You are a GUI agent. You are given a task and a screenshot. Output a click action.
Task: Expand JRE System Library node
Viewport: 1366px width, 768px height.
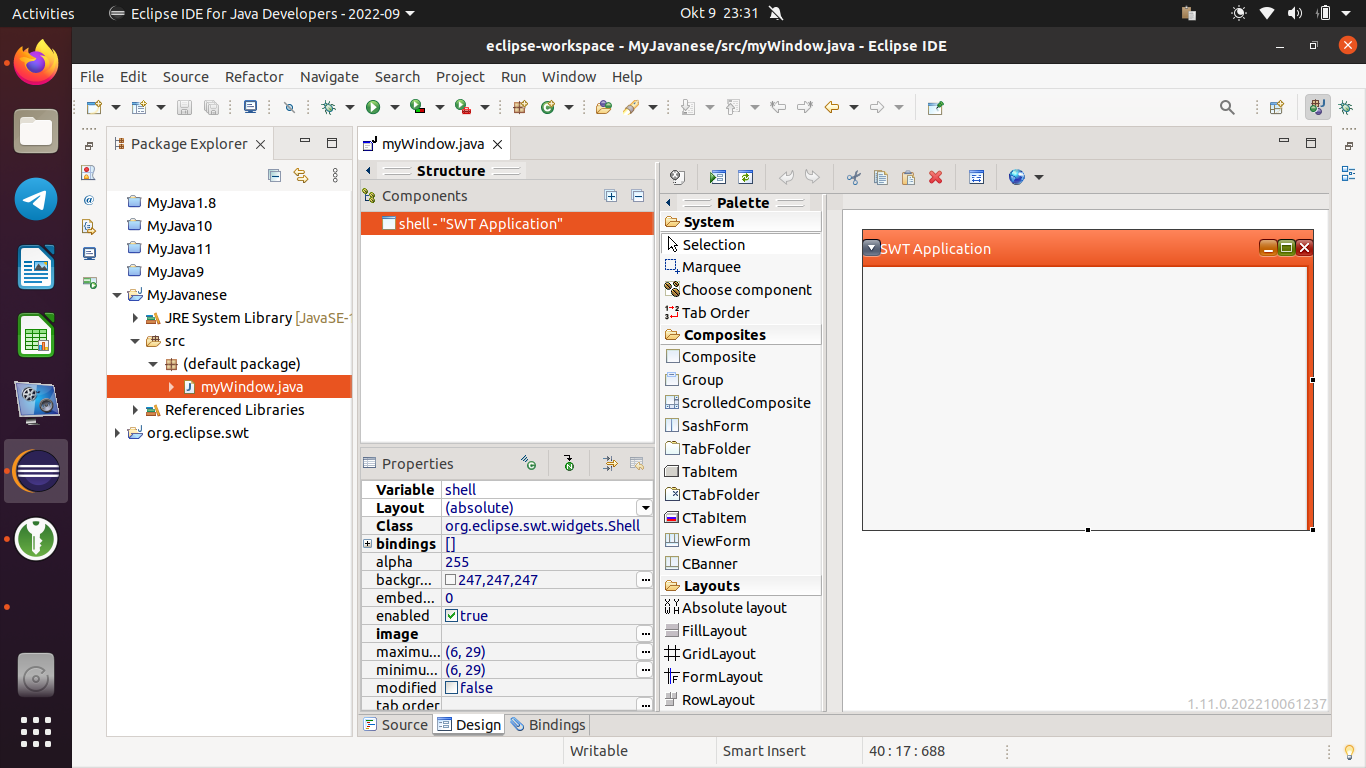136,318
